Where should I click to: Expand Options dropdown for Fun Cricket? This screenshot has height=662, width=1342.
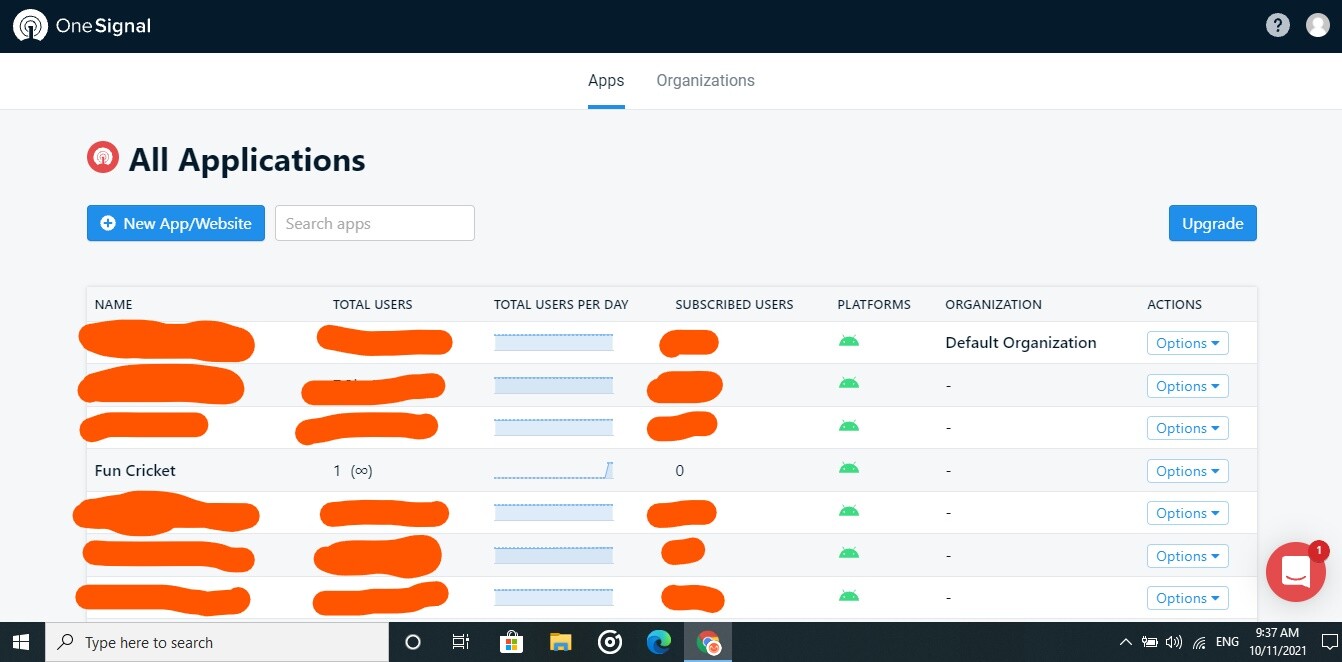[1187, 471]
